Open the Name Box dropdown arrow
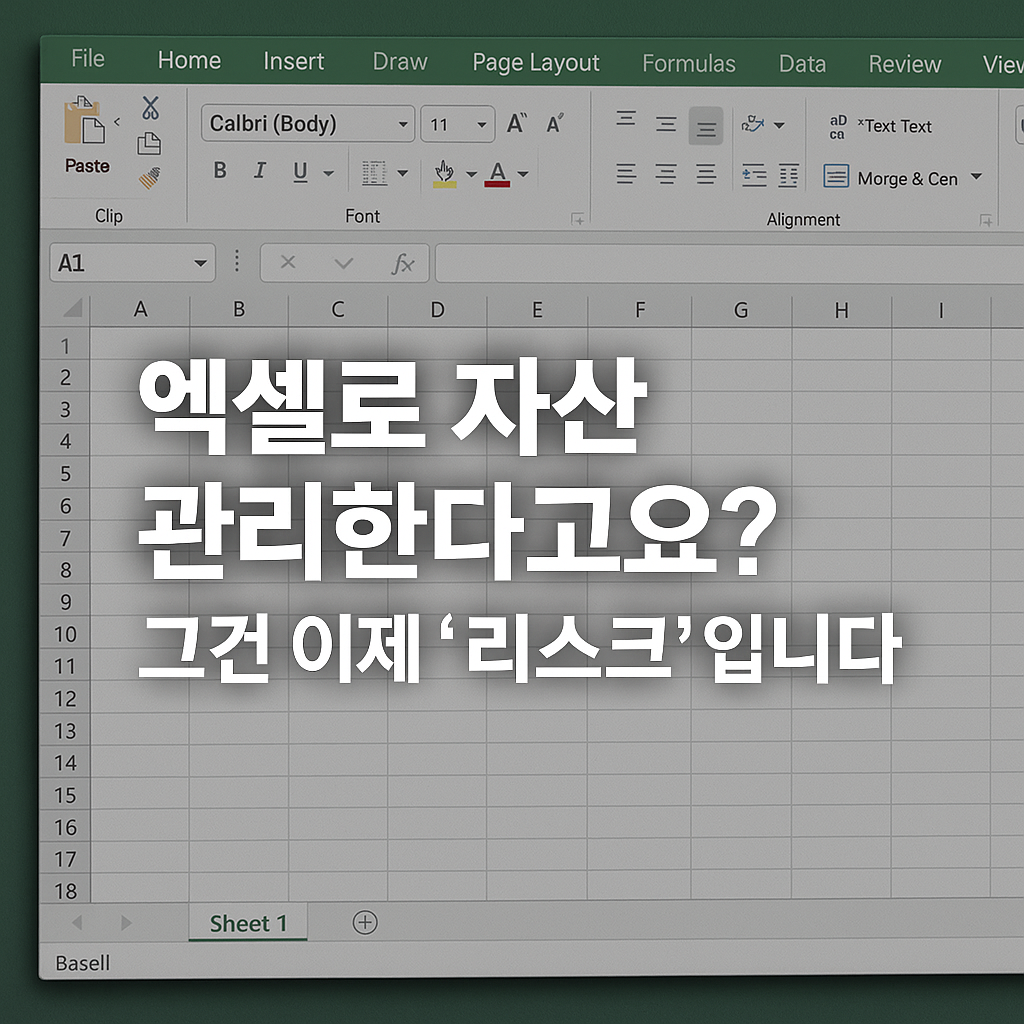Image resolution: width=1024 pixels, height=1024 pixels. pos(200,264)
